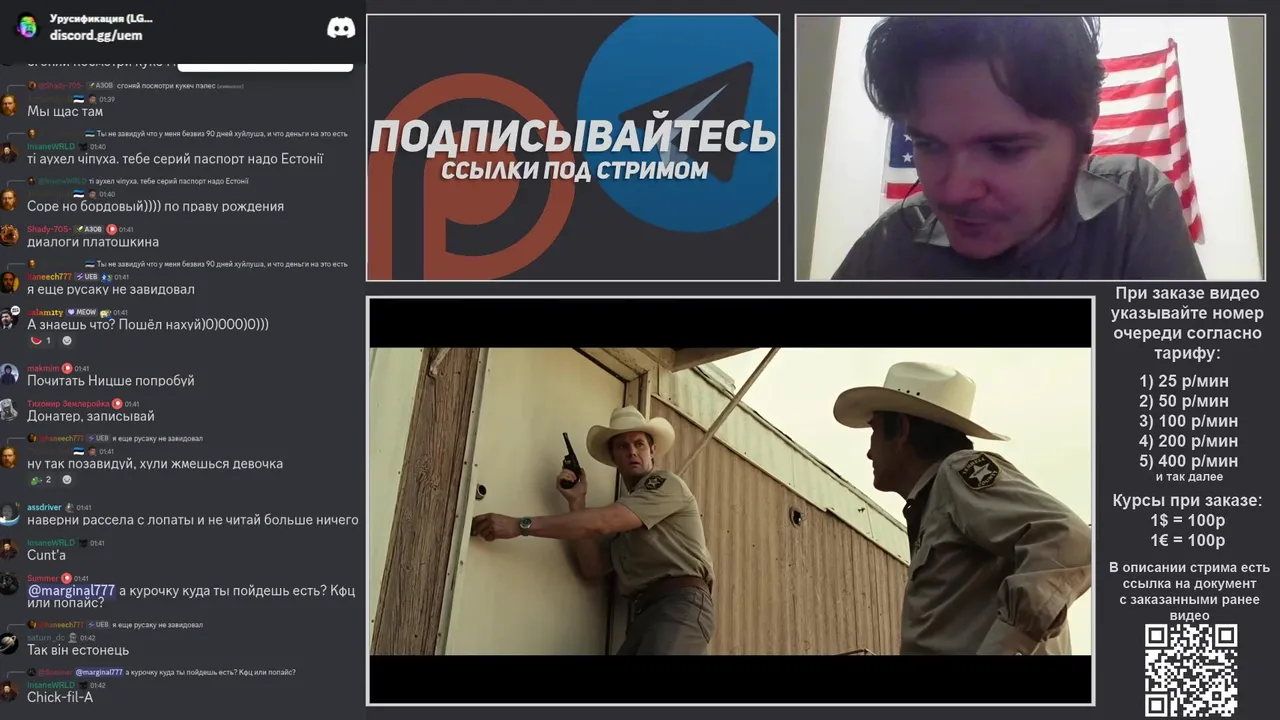Click the red badge after Тихомир Землеройка's name
The image size is (1280, 720).
[117, 404]
